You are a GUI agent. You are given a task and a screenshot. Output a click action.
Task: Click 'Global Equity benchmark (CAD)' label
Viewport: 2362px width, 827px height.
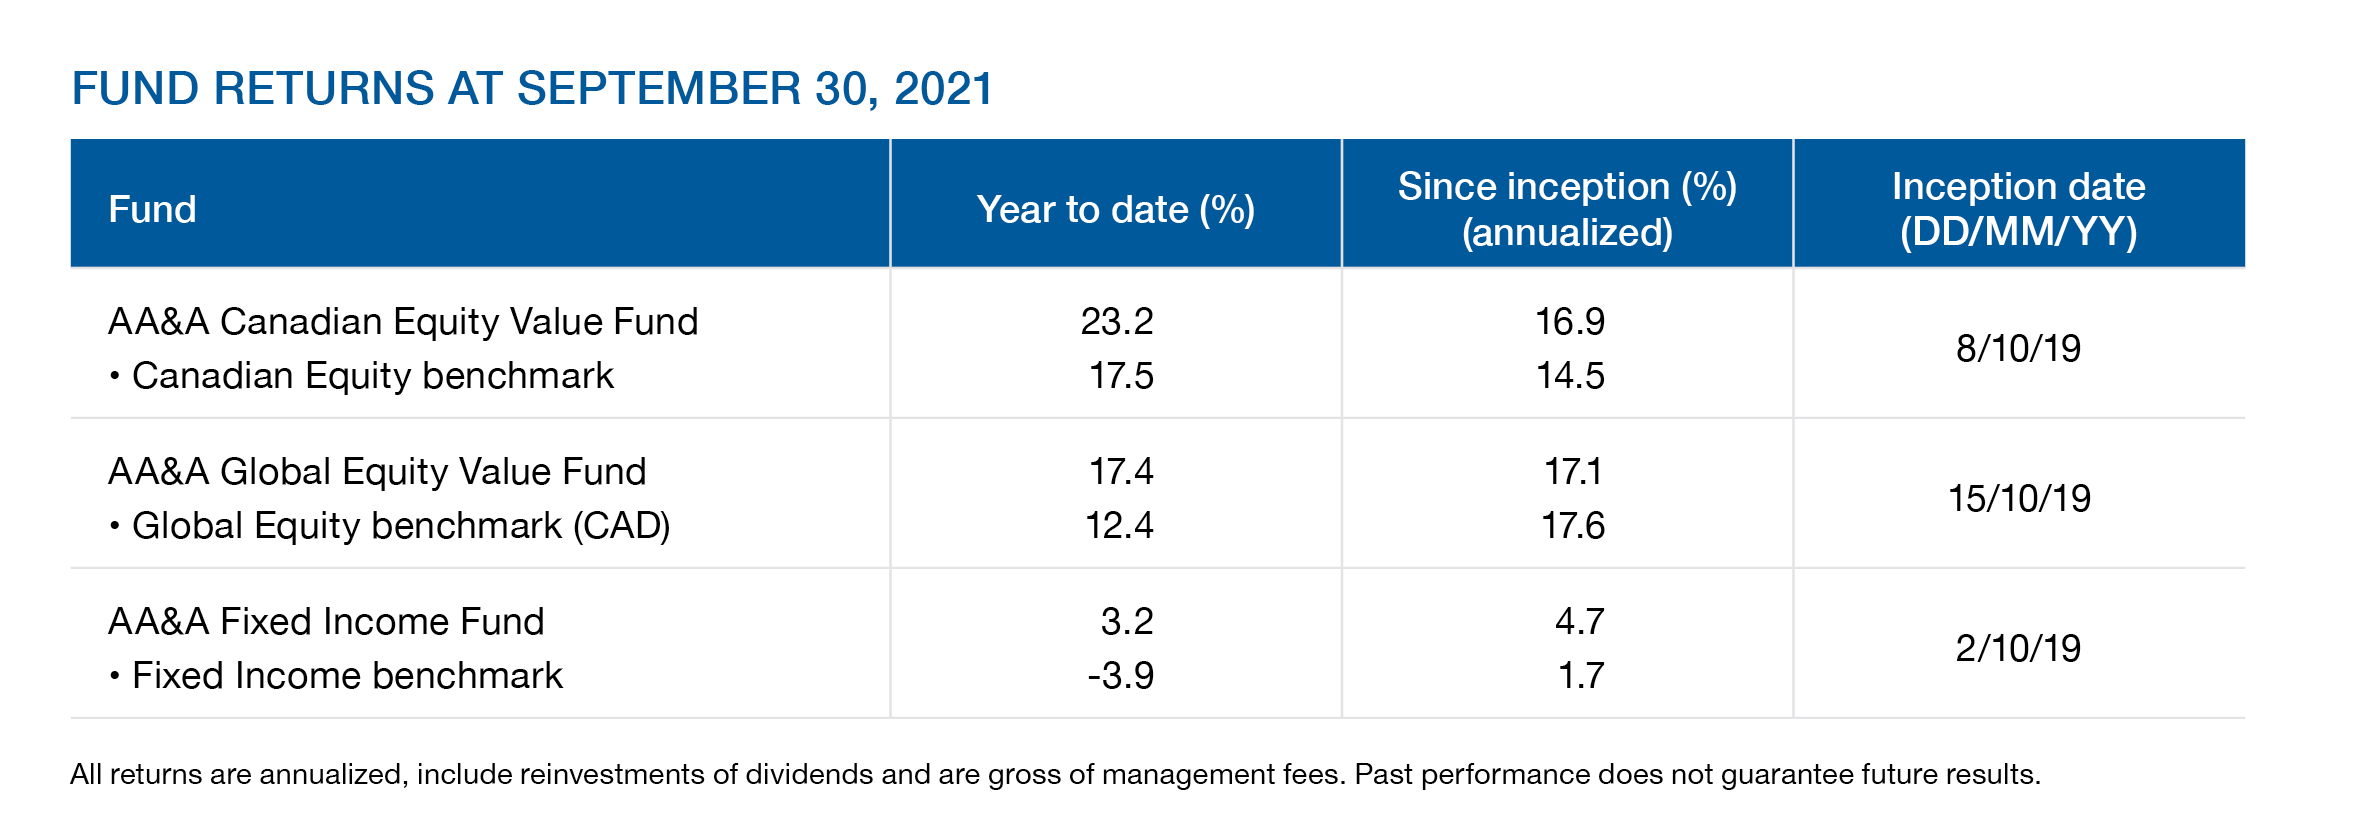[x=400, y=526]
